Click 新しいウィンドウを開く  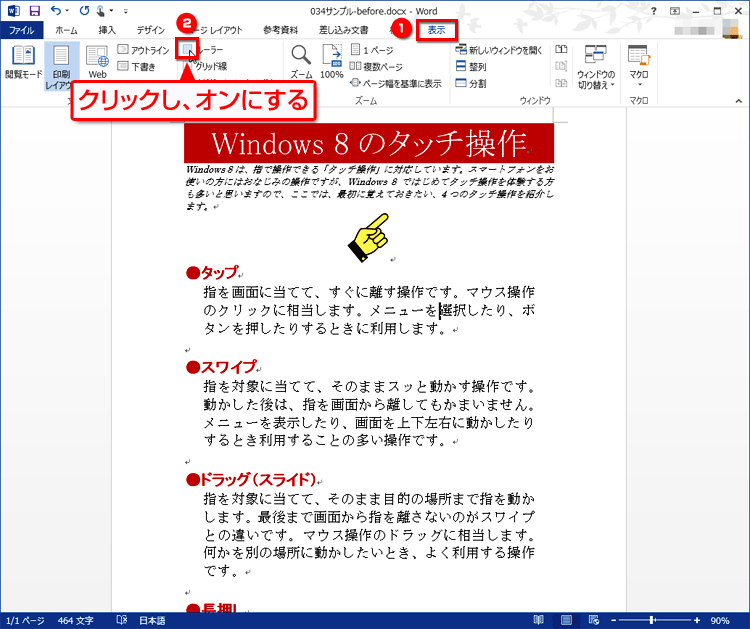[x=498, y=50]
